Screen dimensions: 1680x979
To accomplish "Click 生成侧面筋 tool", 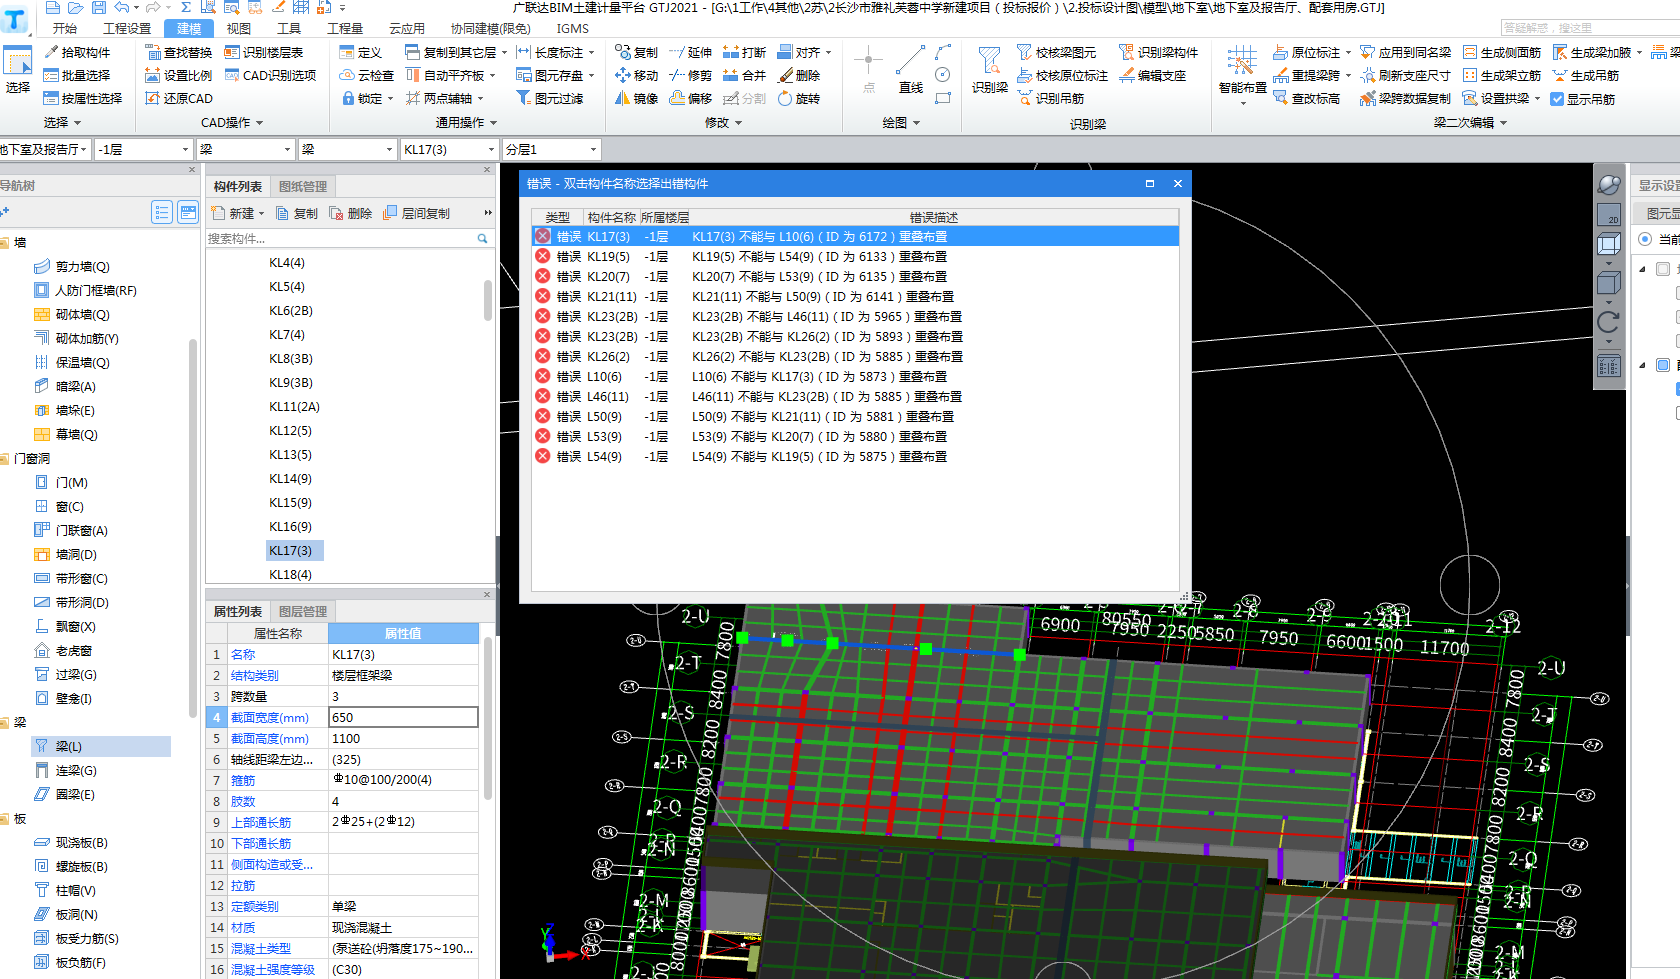I will coord(1502,52).
